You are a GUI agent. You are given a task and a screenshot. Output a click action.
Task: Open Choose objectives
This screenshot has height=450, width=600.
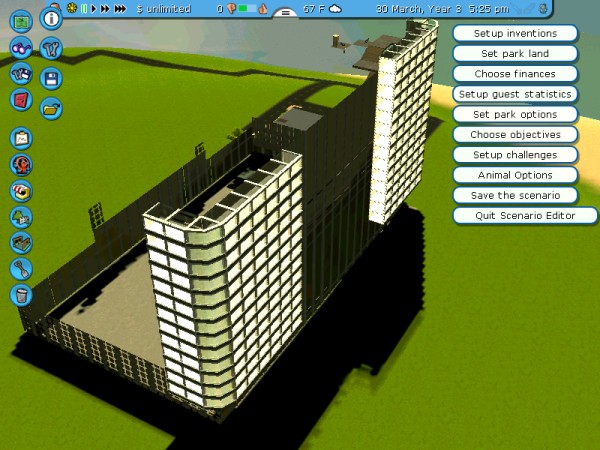pos(515,135)
